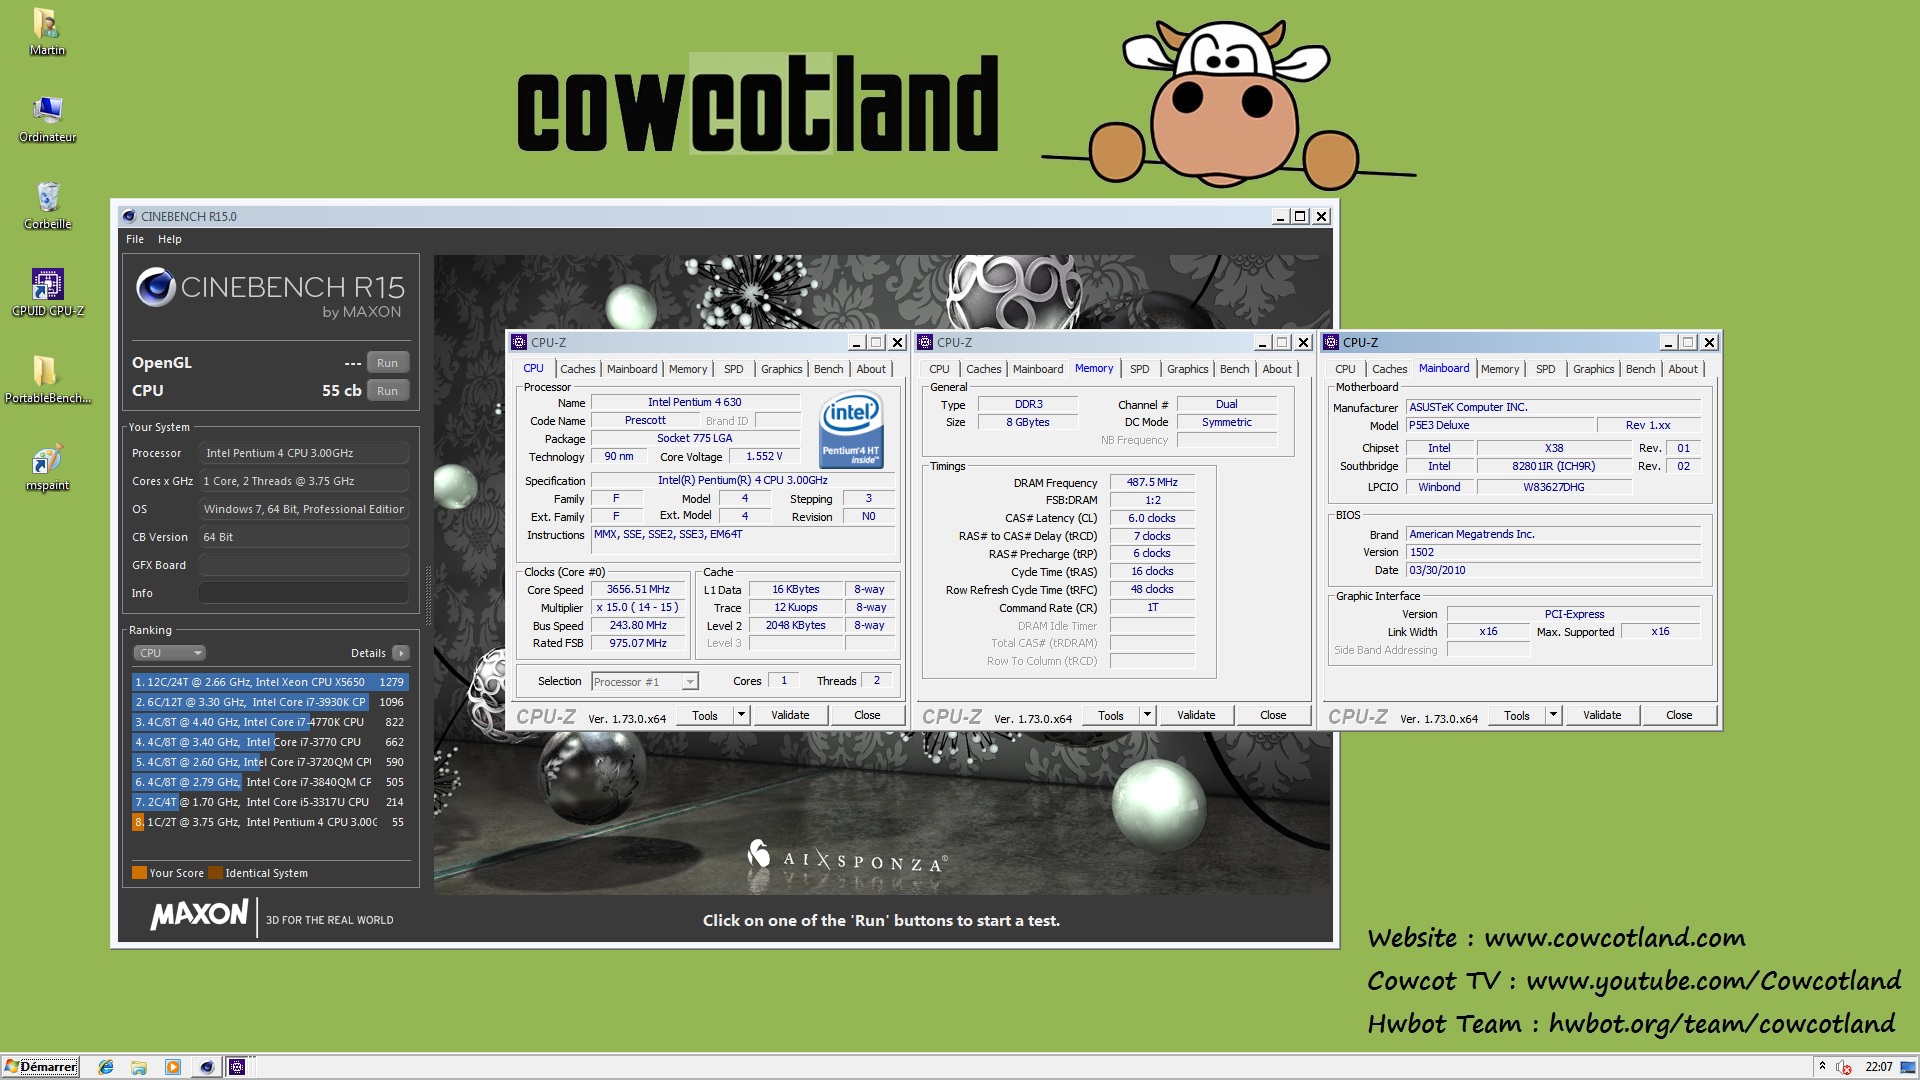Image resolution: width=1920 pixels, height=1080 pixels.
Task: Click the Mainboard CPU-Z window title icon
Action: click(1331, 342)
